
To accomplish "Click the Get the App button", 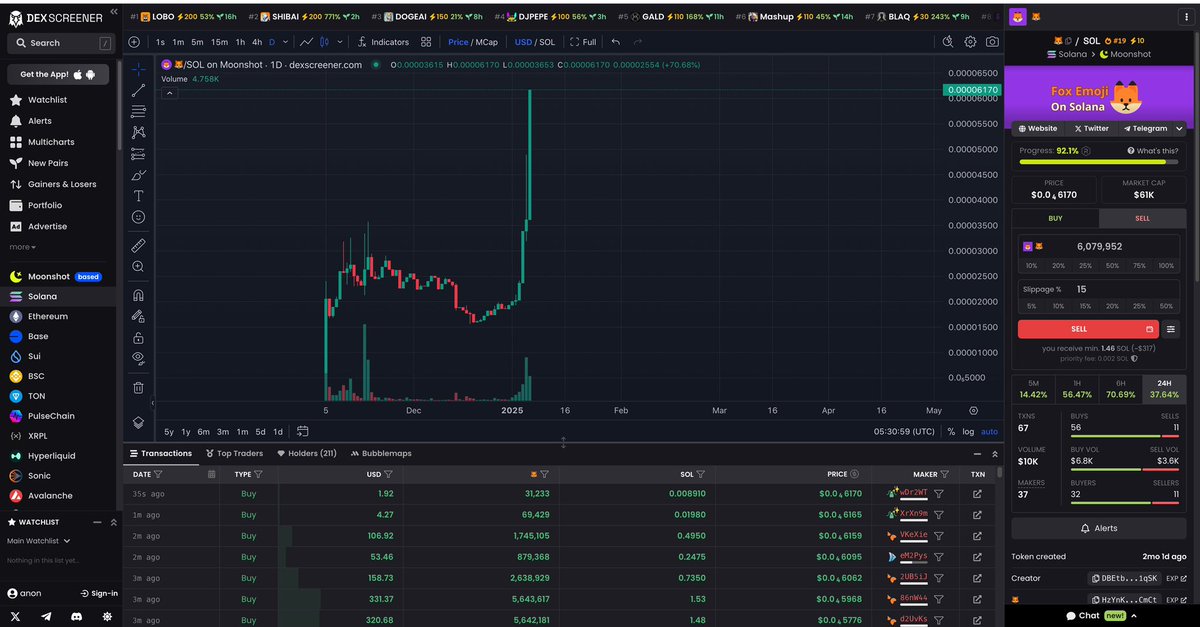I will 58,74.
